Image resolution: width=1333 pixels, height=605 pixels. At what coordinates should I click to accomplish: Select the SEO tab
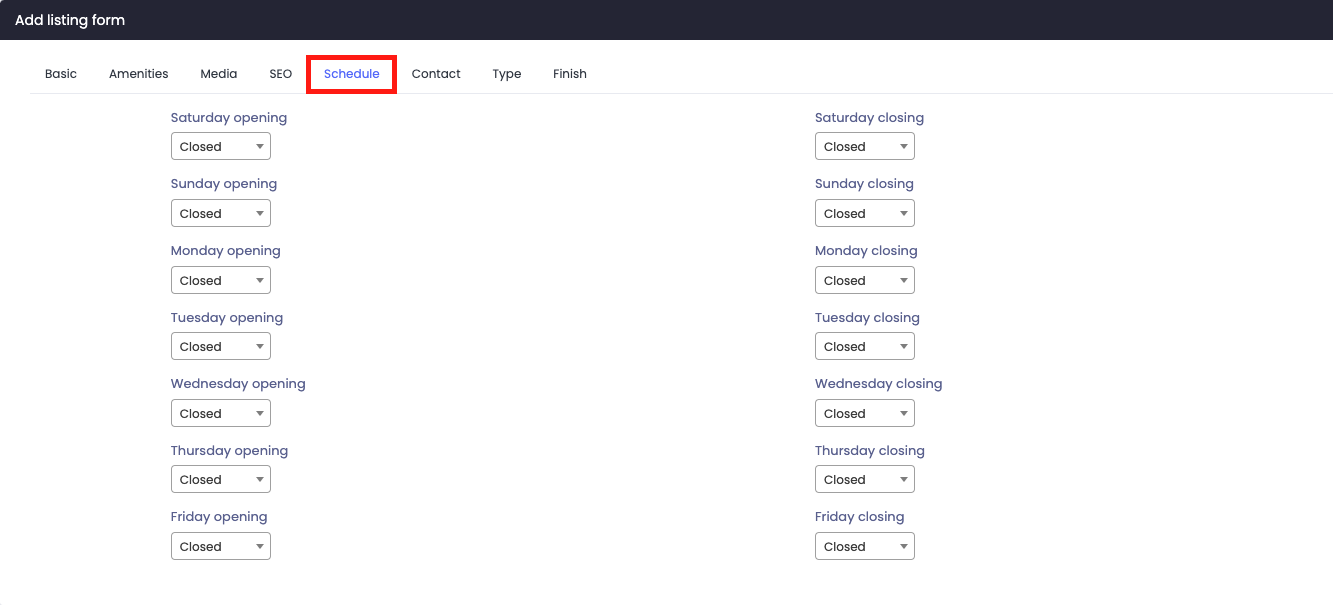point(281,74)
